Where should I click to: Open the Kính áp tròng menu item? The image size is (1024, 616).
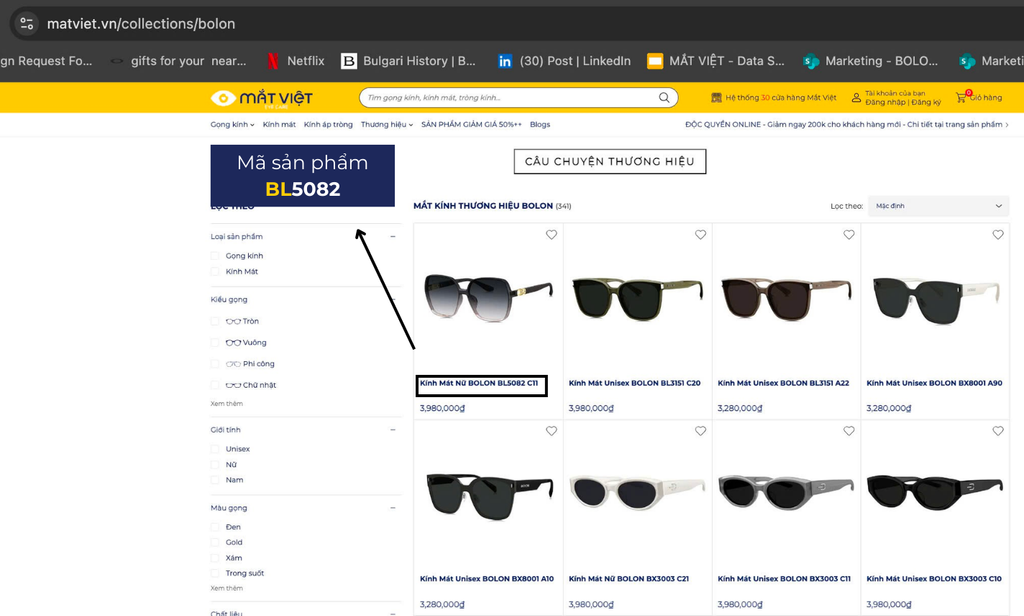[328, 124]
